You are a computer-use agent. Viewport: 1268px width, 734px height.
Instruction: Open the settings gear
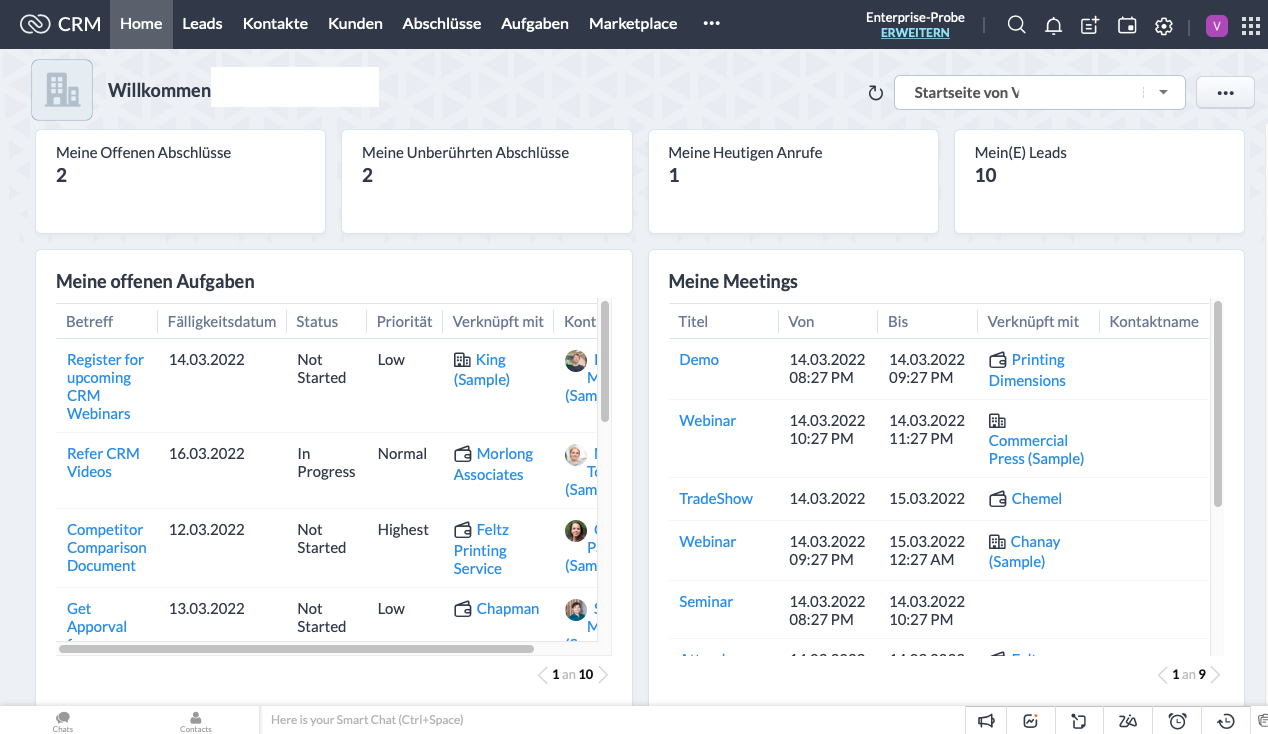(1164, 26)
